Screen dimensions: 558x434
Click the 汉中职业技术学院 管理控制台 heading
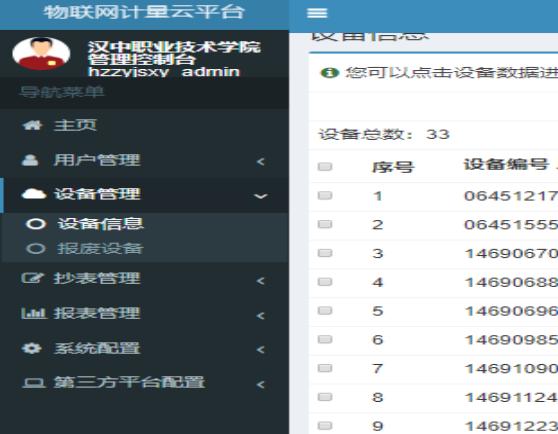[174, 53]
